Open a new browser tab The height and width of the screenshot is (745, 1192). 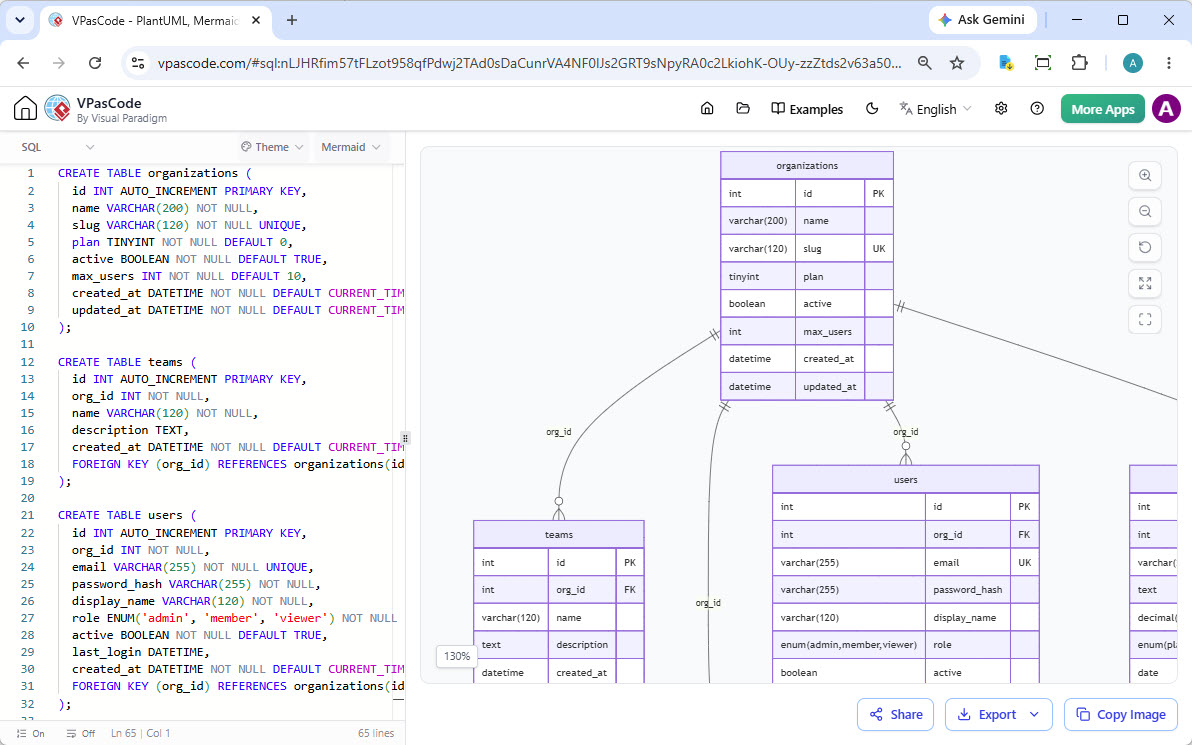tap(292, 21)
